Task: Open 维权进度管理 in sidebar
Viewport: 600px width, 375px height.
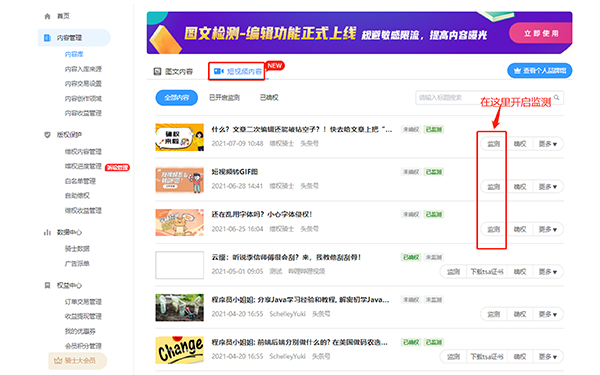Action: point(83,166)
